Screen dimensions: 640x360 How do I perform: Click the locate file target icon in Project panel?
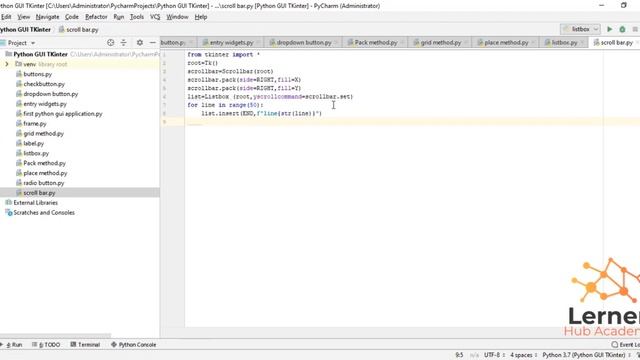(110, 42)
